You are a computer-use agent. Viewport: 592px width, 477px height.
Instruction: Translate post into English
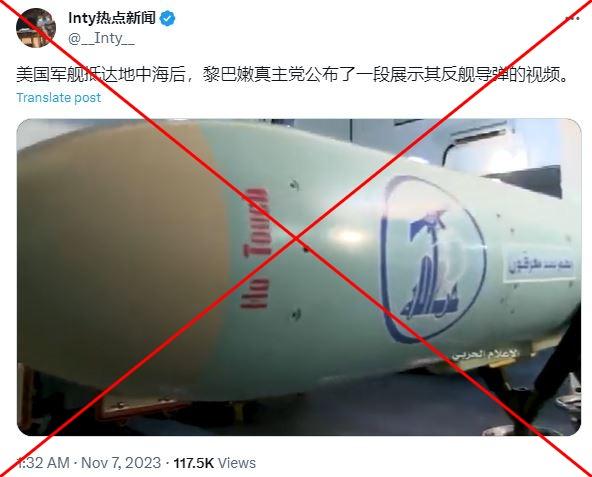[x=59, y=97]
